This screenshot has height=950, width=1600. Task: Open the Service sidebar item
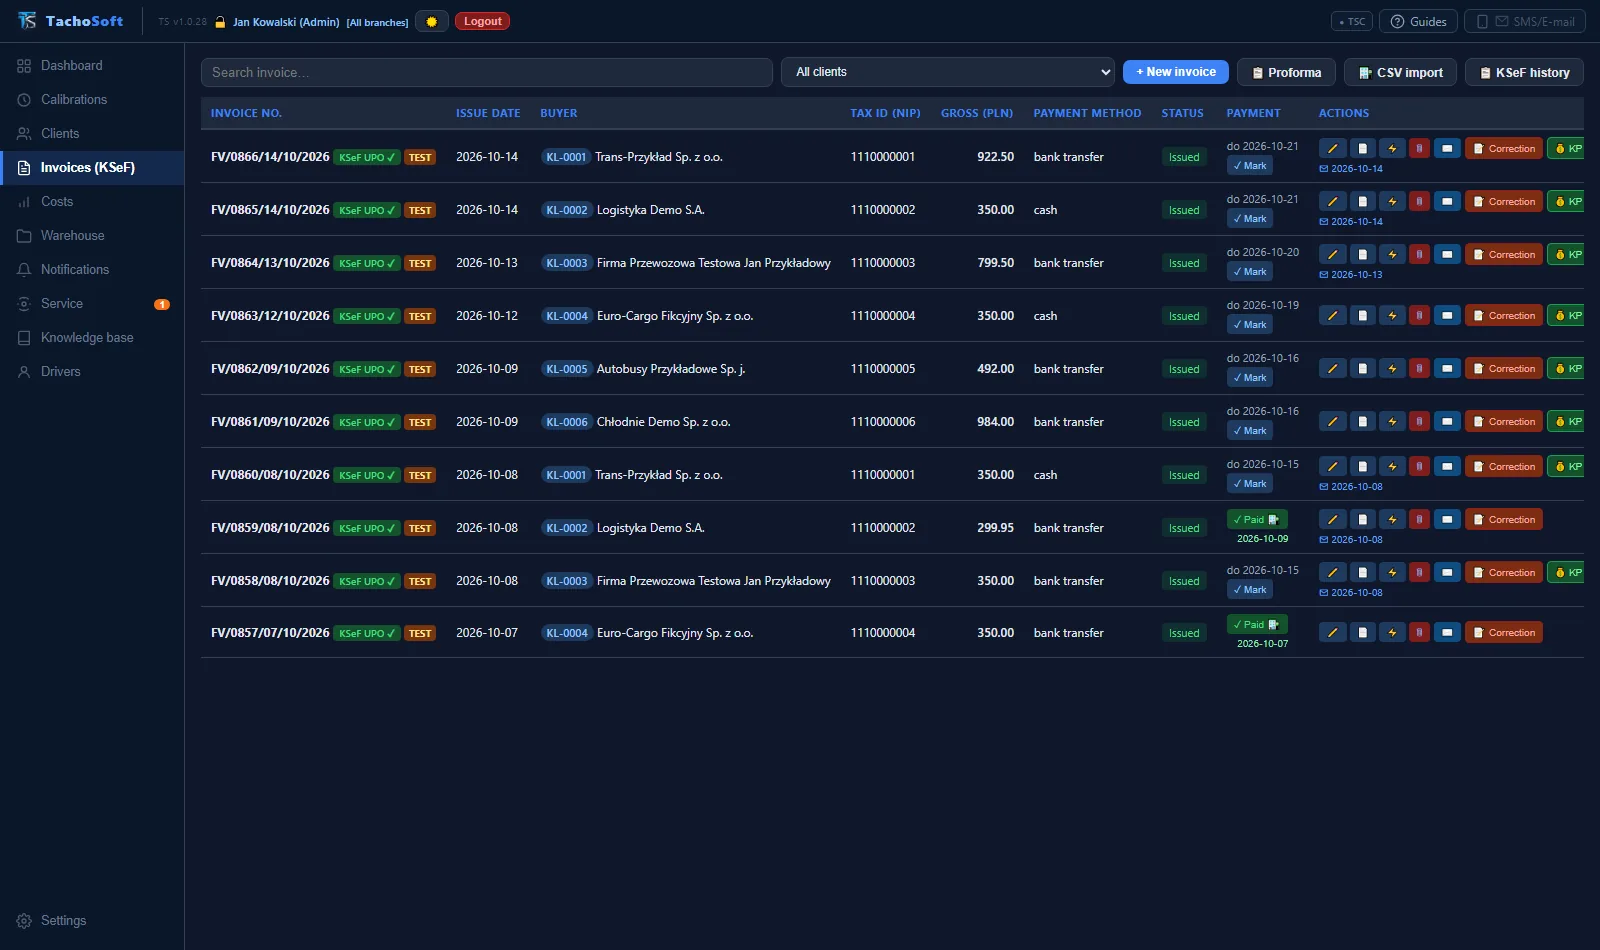click(x=92, y=304)
